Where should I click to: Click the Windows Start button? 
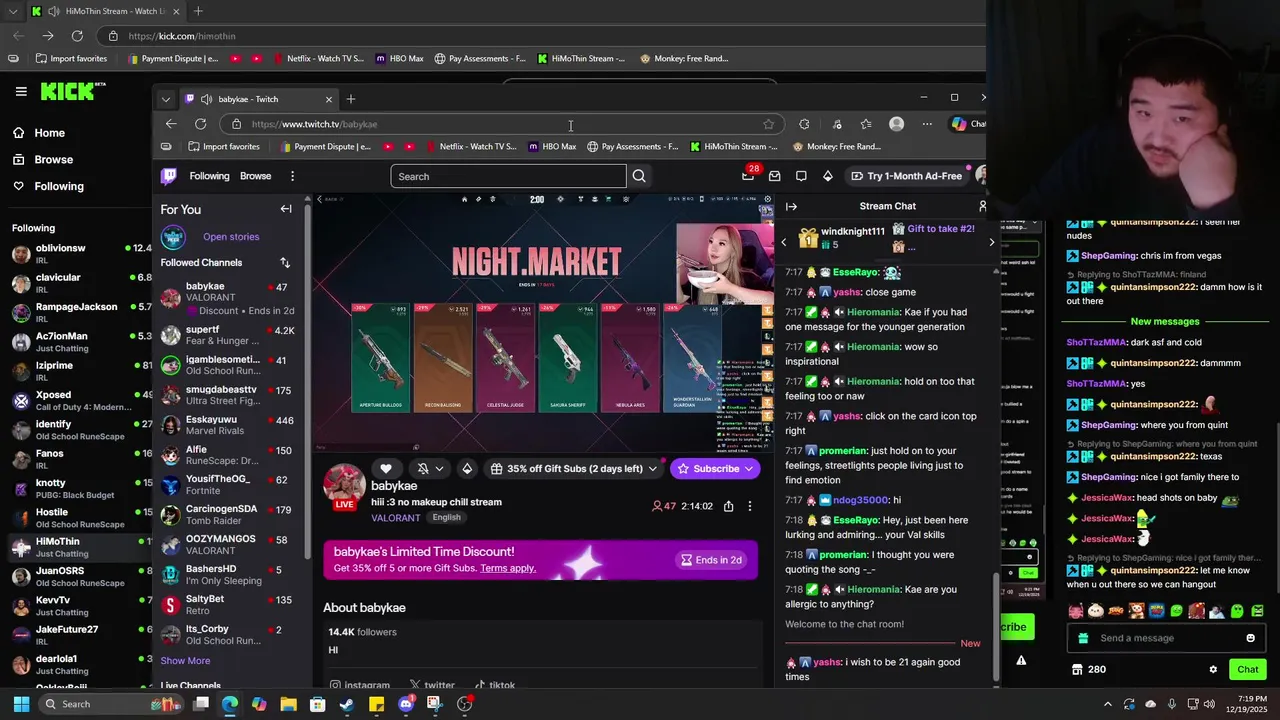pos(21,704)
